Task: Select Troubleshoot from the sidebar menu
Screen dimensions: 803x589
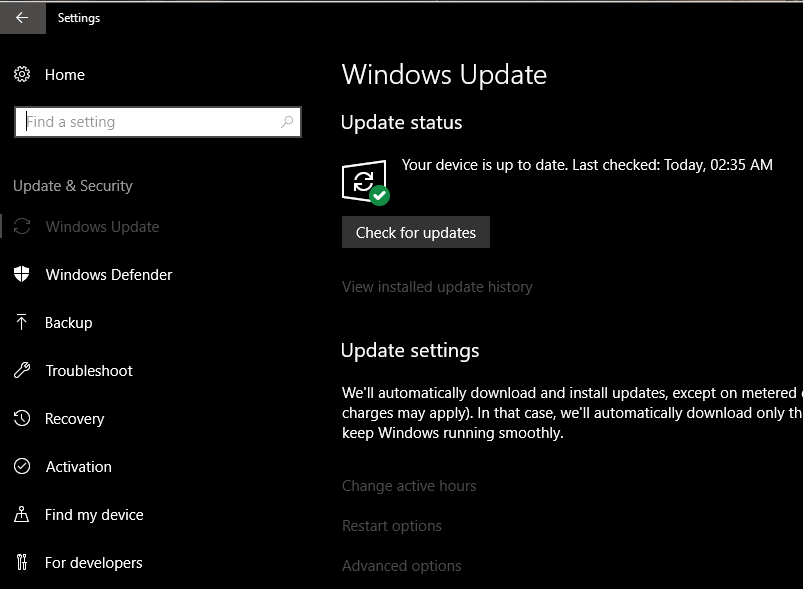Action: pyautogui.click(x=88, y=370)
